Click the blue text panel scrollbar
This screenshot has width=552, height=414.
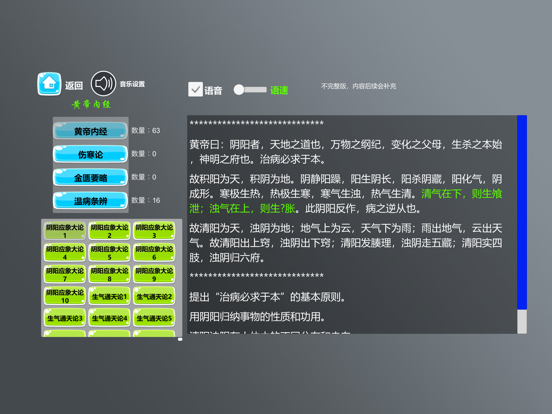(522, 212)
